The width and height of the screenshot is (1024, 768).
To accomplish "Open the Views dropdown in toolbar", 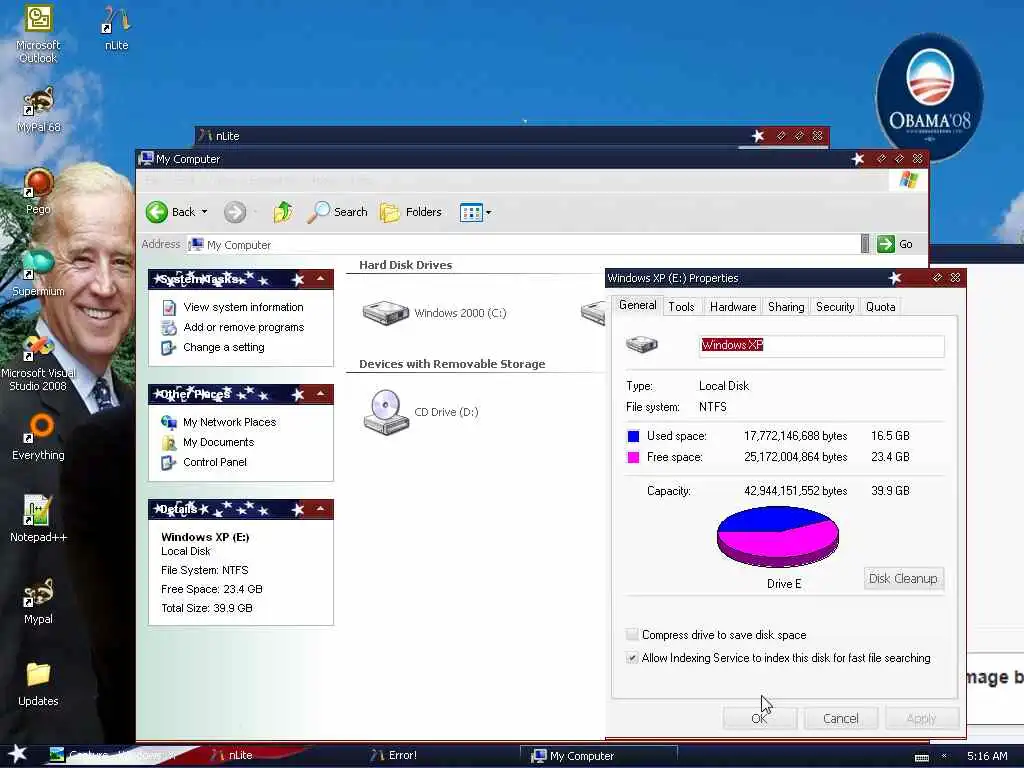I will (488, 212).
